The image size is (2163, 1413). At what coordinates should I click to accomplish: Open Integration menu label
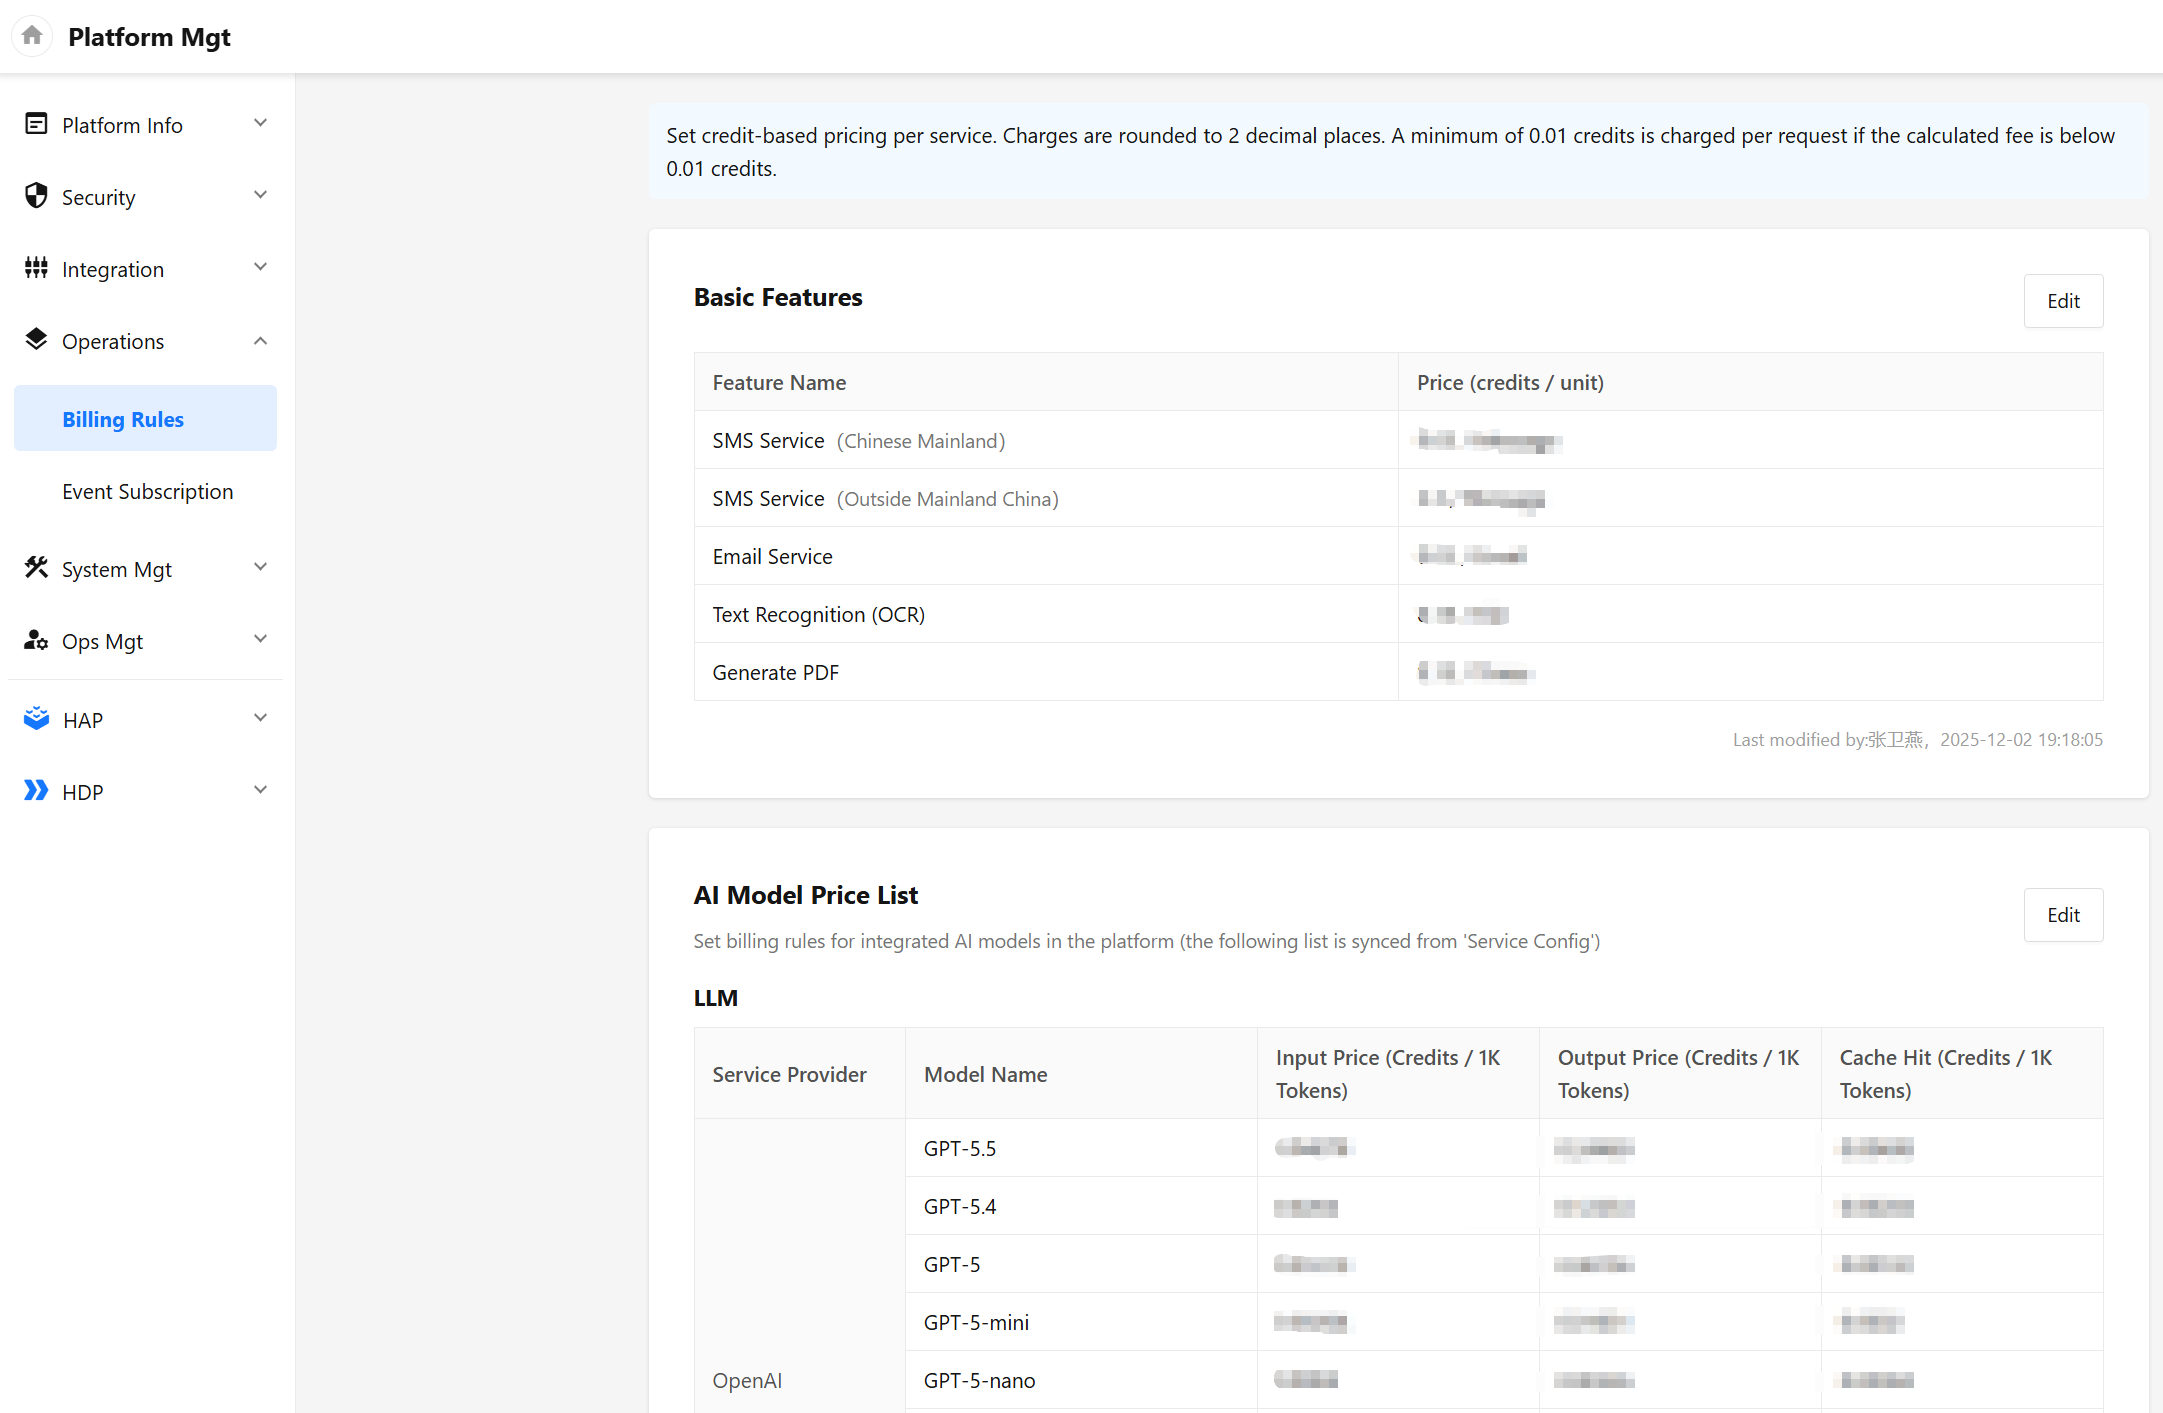[113, 269]
